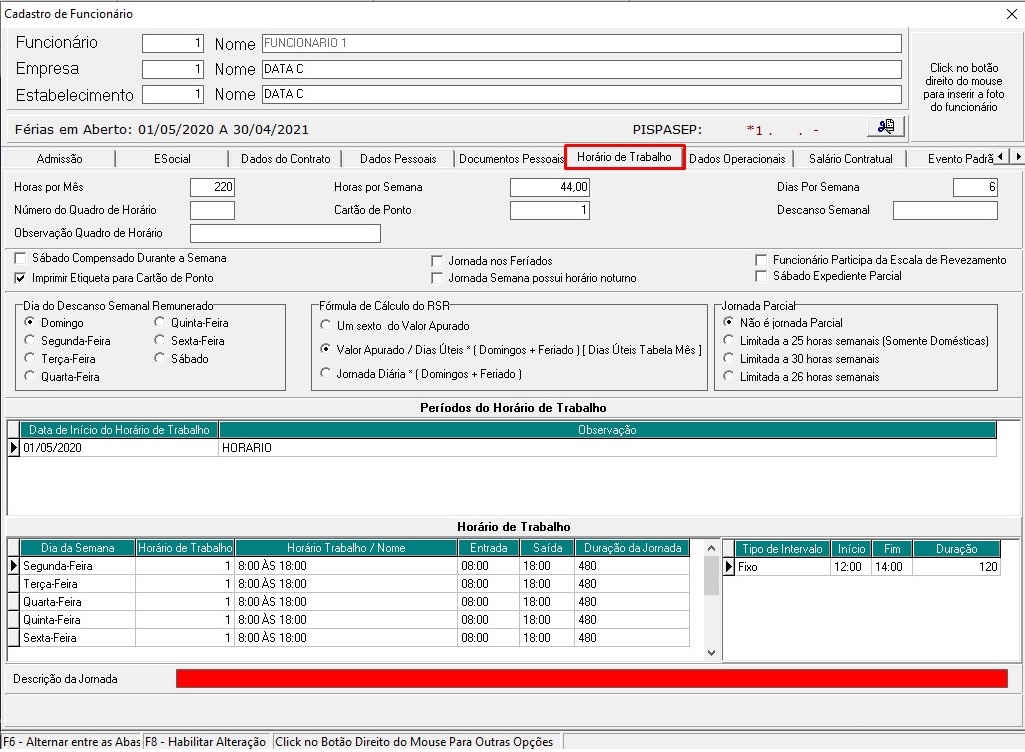Open Dados Operacionais tab
Screen dimensions: 1025x752
737,159
